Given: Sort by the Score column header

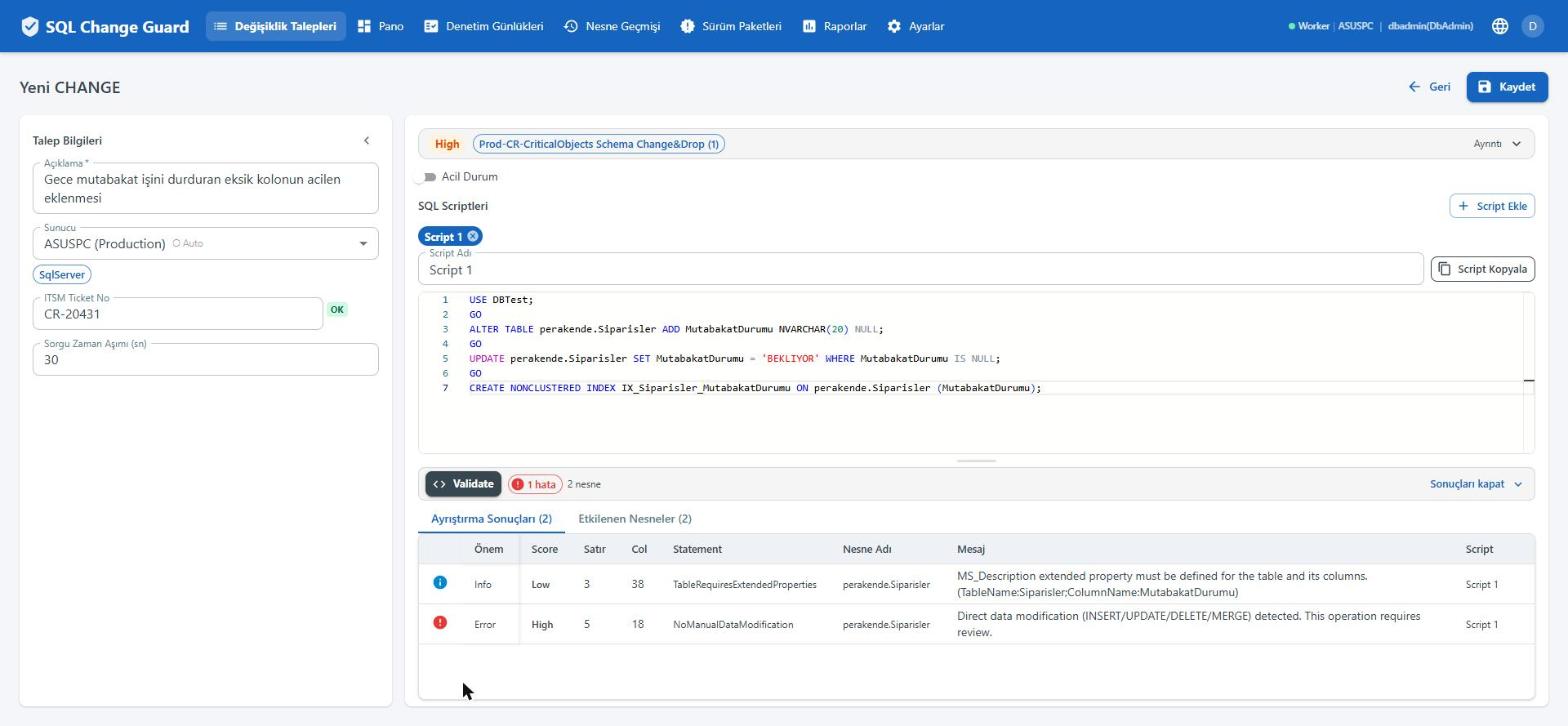Looking at the screenshot, I should 545,549.
